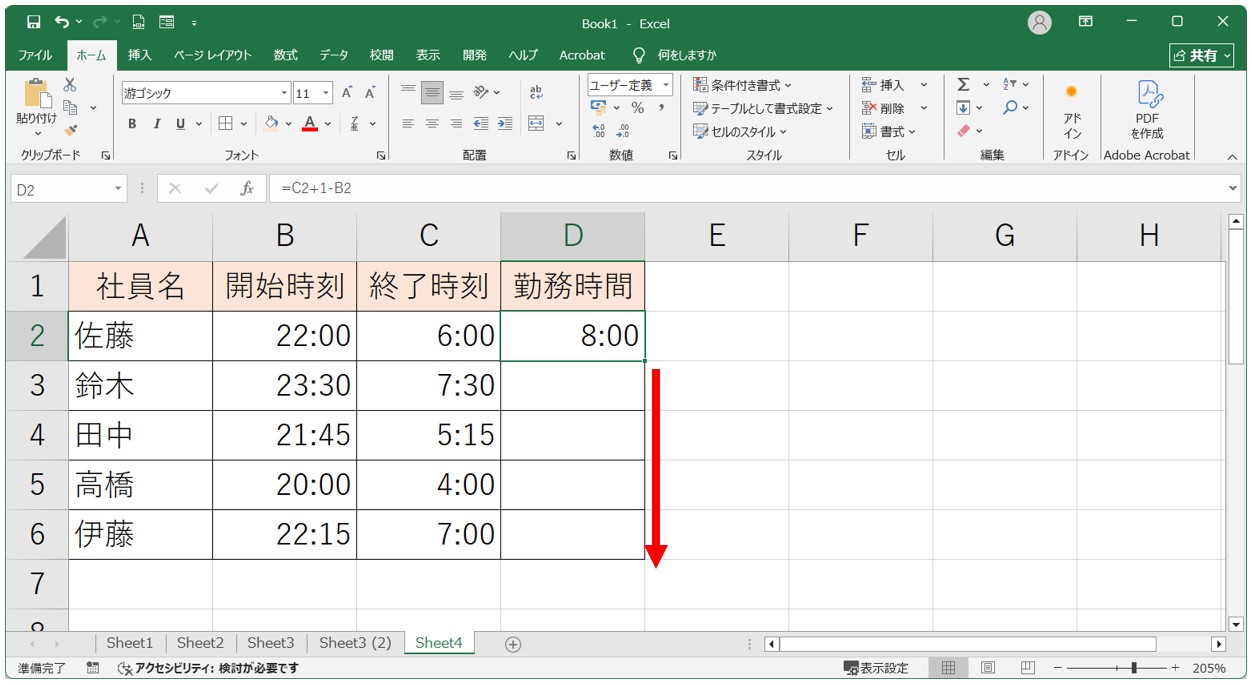Image resolution: width=1252 pixels, height=685 pixels.
Task: Click PDFを作成 Acrobat button
Action: [1147, 111]
